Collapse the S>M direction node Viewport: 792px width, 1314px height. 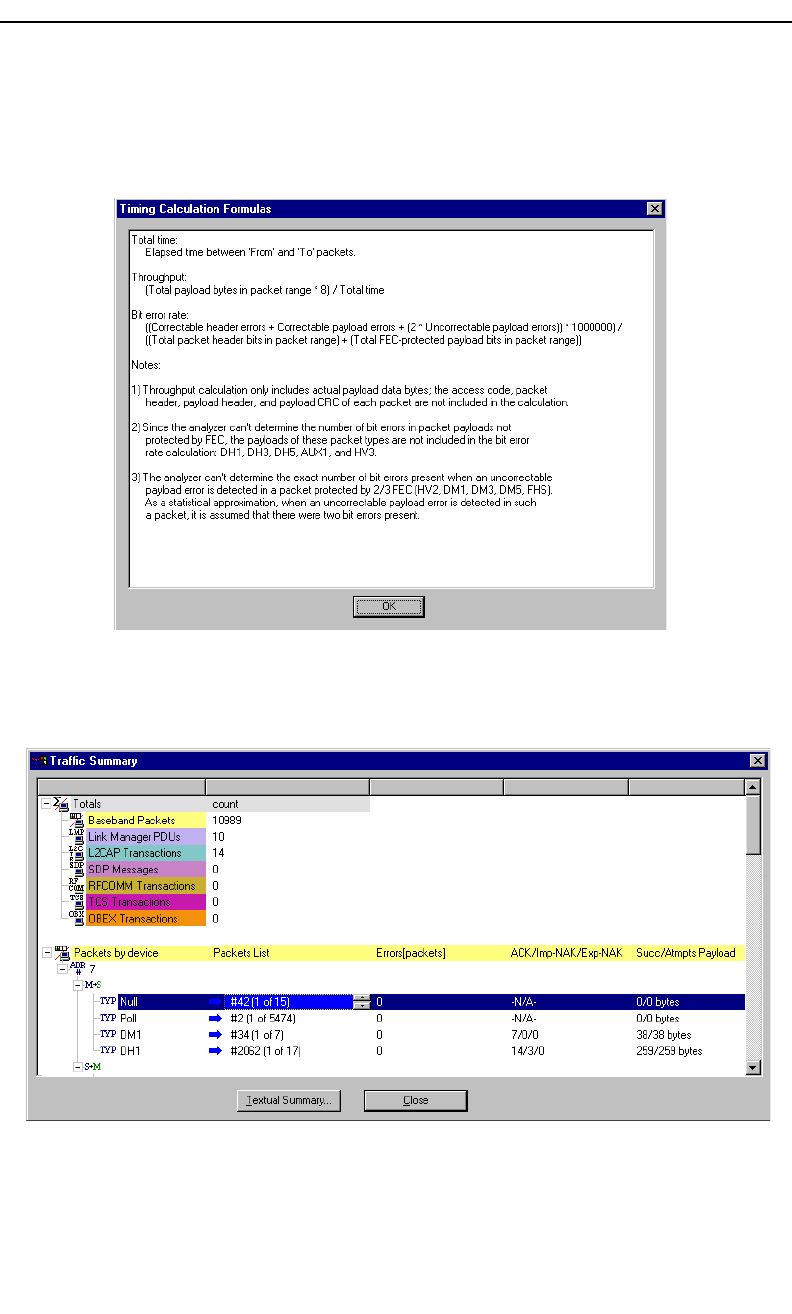click(78, 1067)
